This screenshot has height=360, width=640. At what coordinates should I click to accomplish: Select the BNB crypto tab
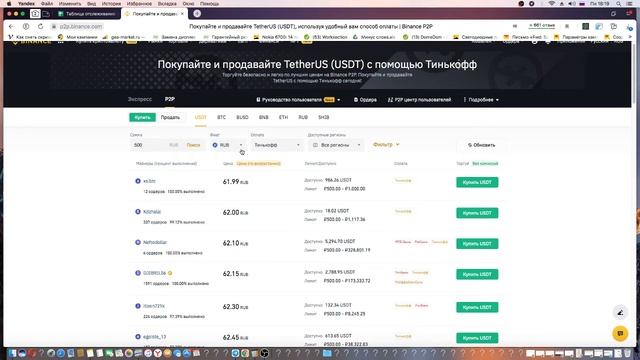point(264,117)
